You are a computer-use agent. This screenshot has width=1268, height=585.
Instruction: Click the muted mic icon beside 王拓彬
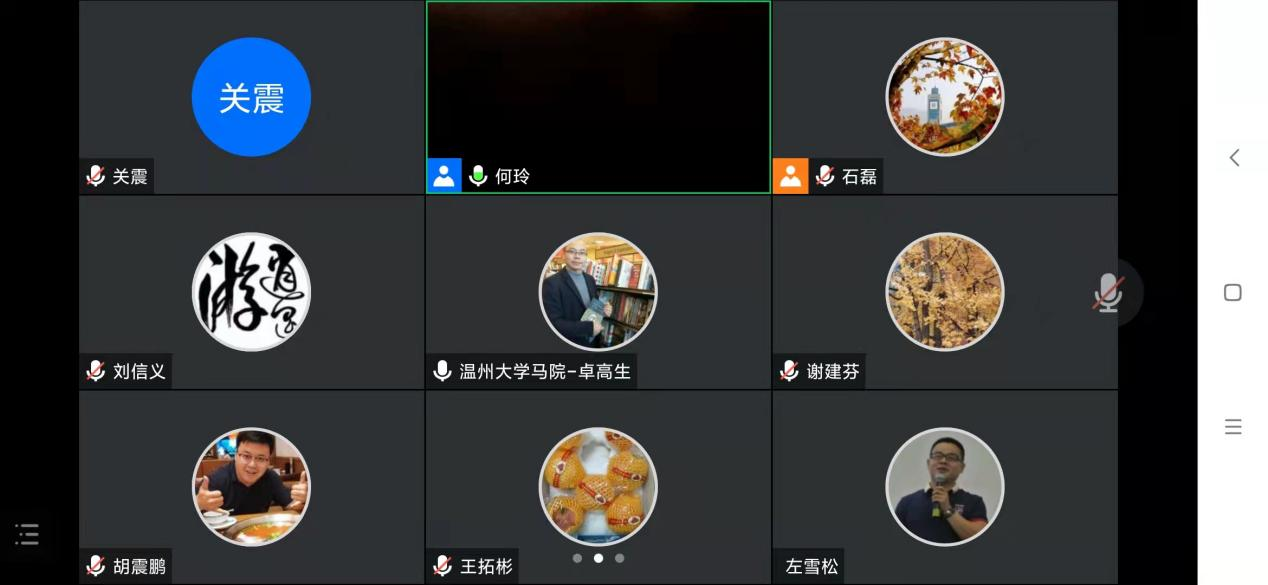point(442,566)
